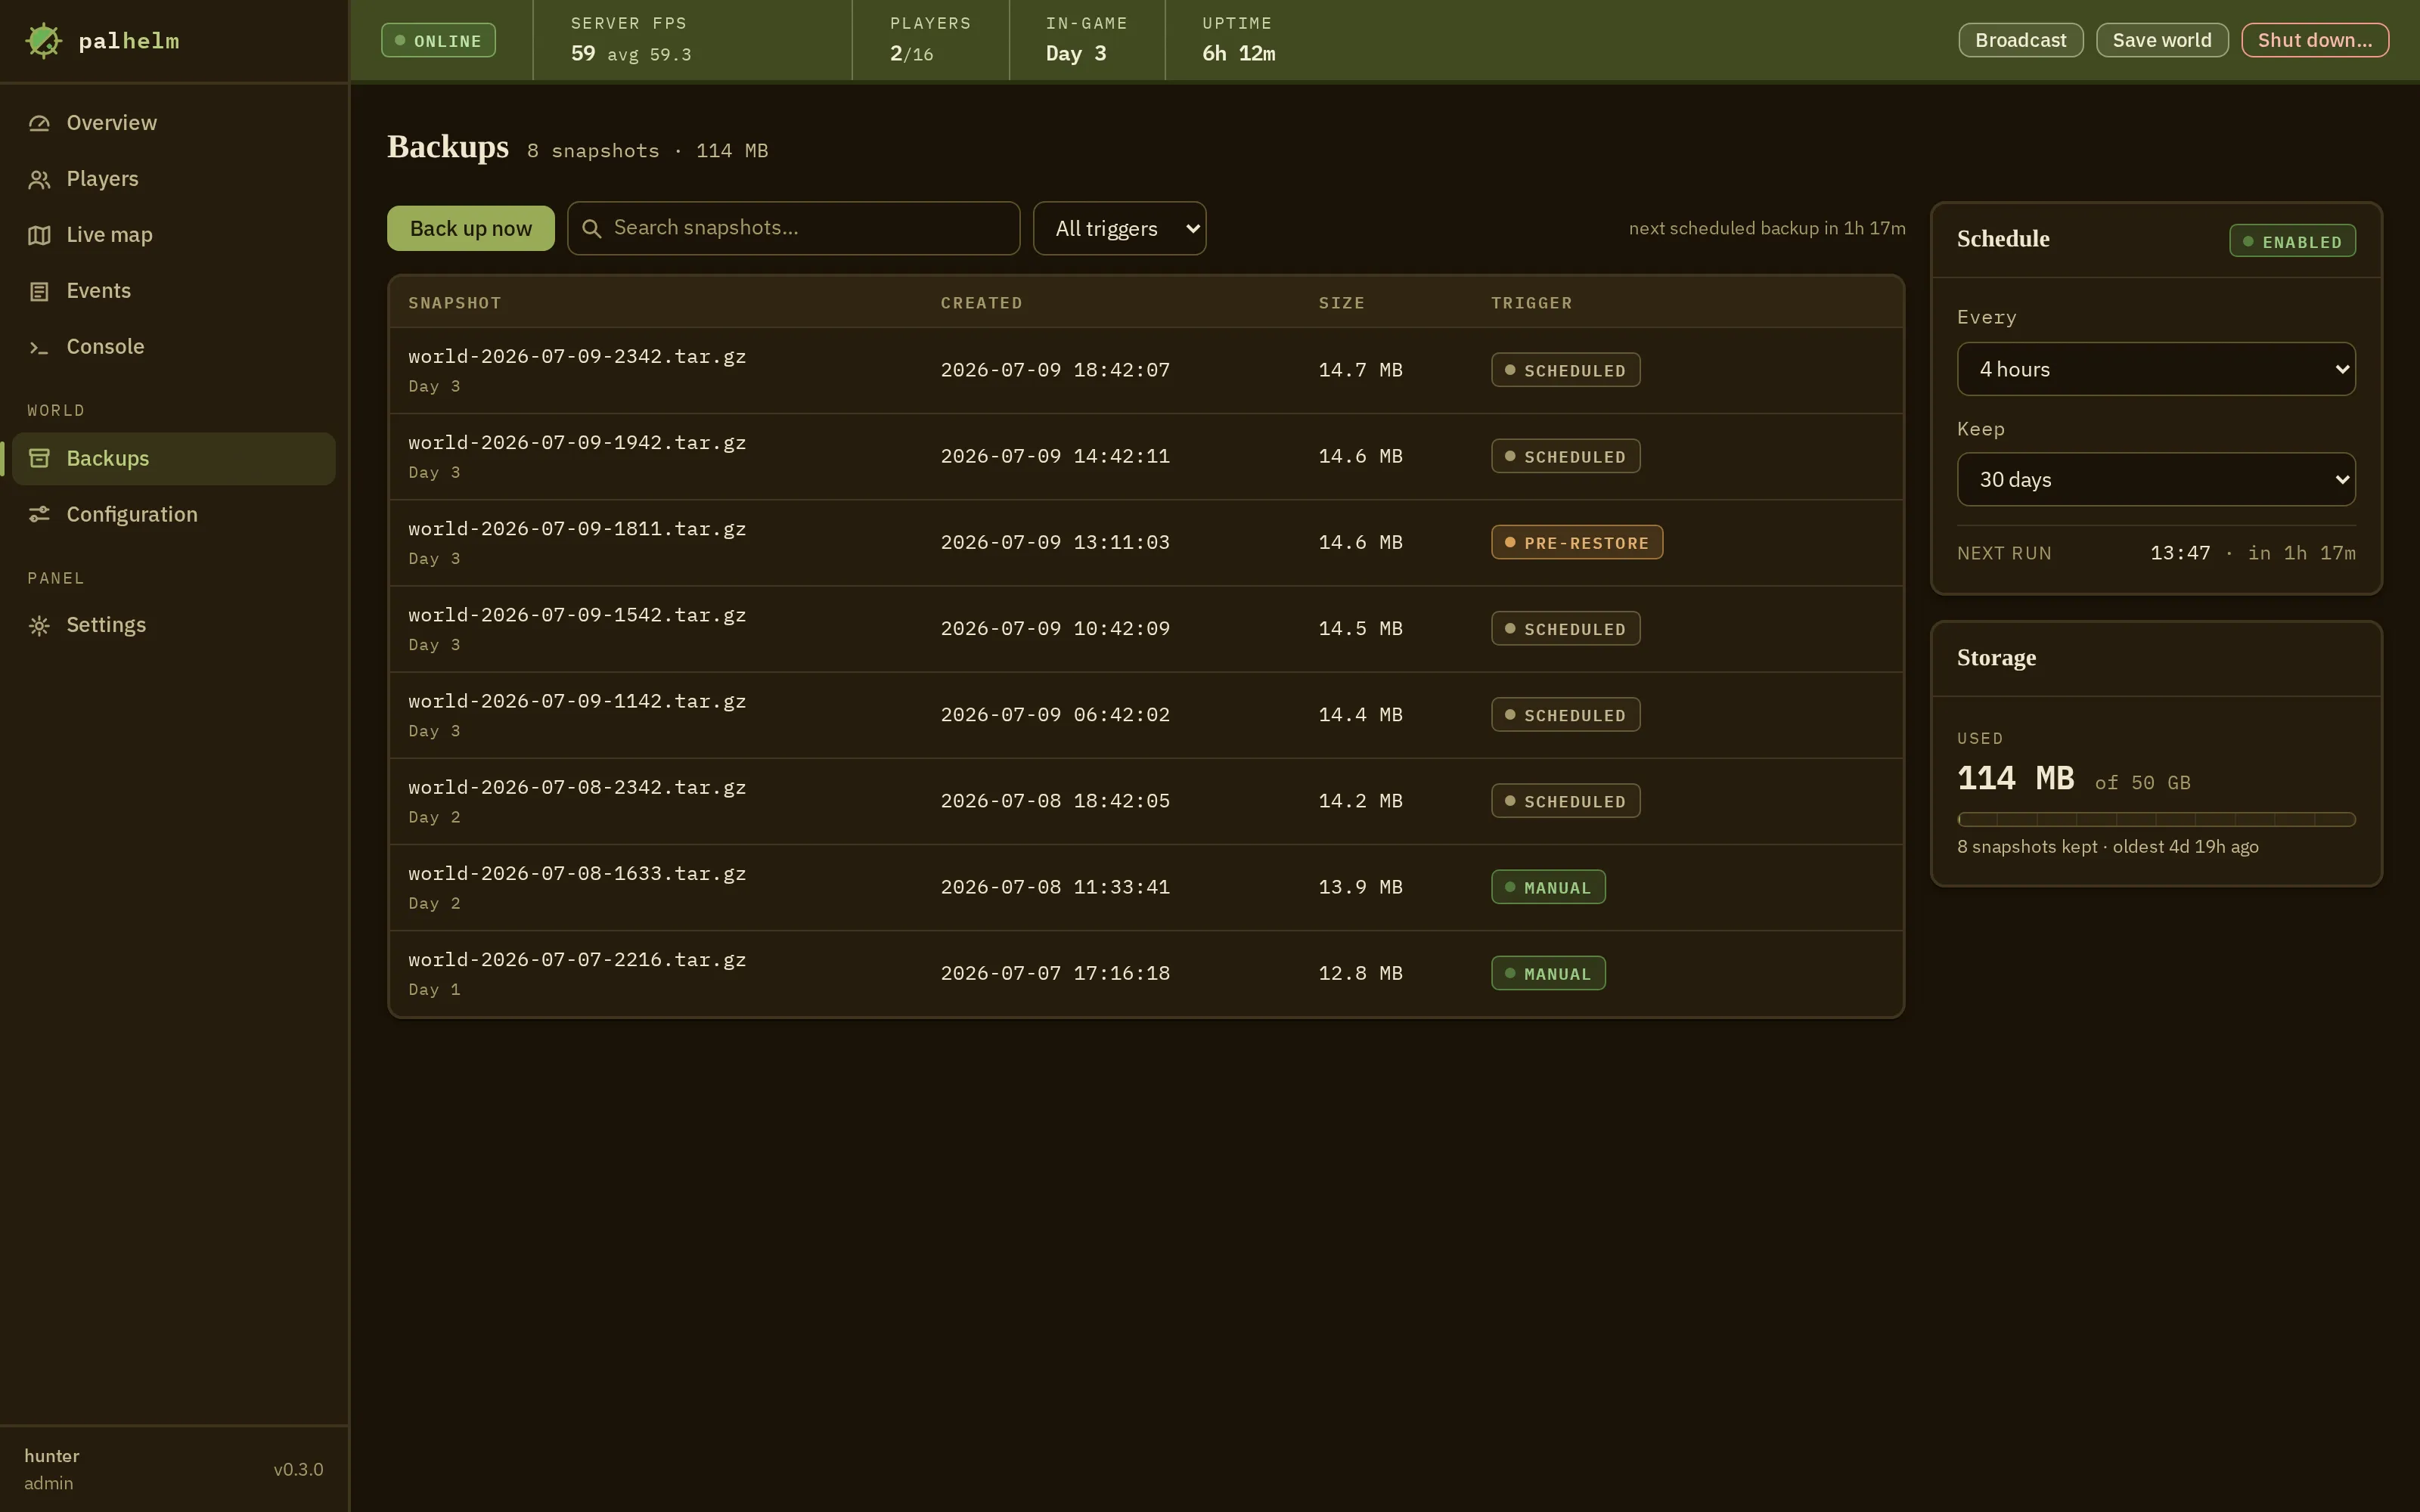
Task: Click the Events list icon
Action: pyautogui.click(x=39, y=291)
